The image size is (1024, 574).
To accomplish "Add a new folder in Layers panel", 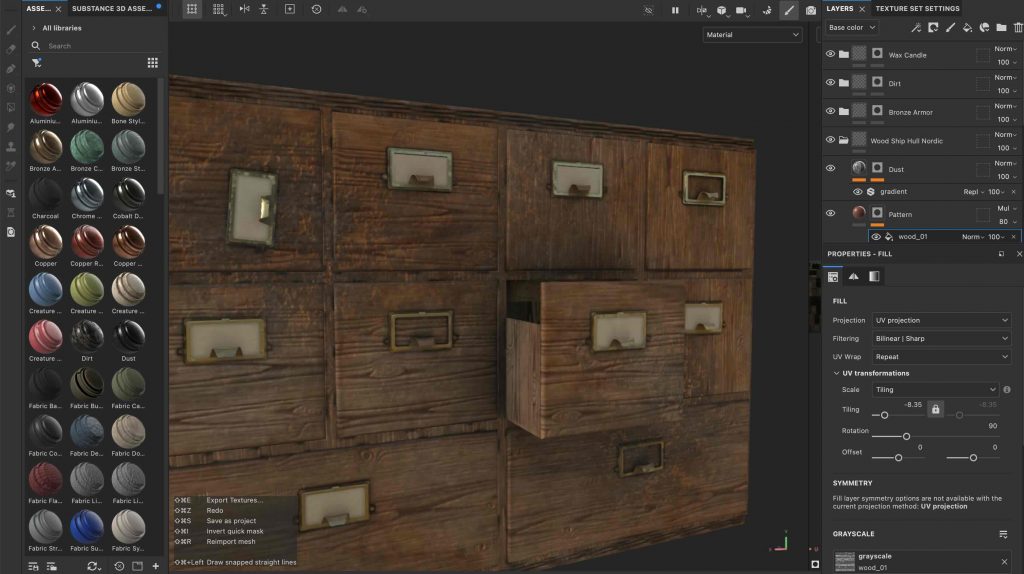I will click(1002, 28).
